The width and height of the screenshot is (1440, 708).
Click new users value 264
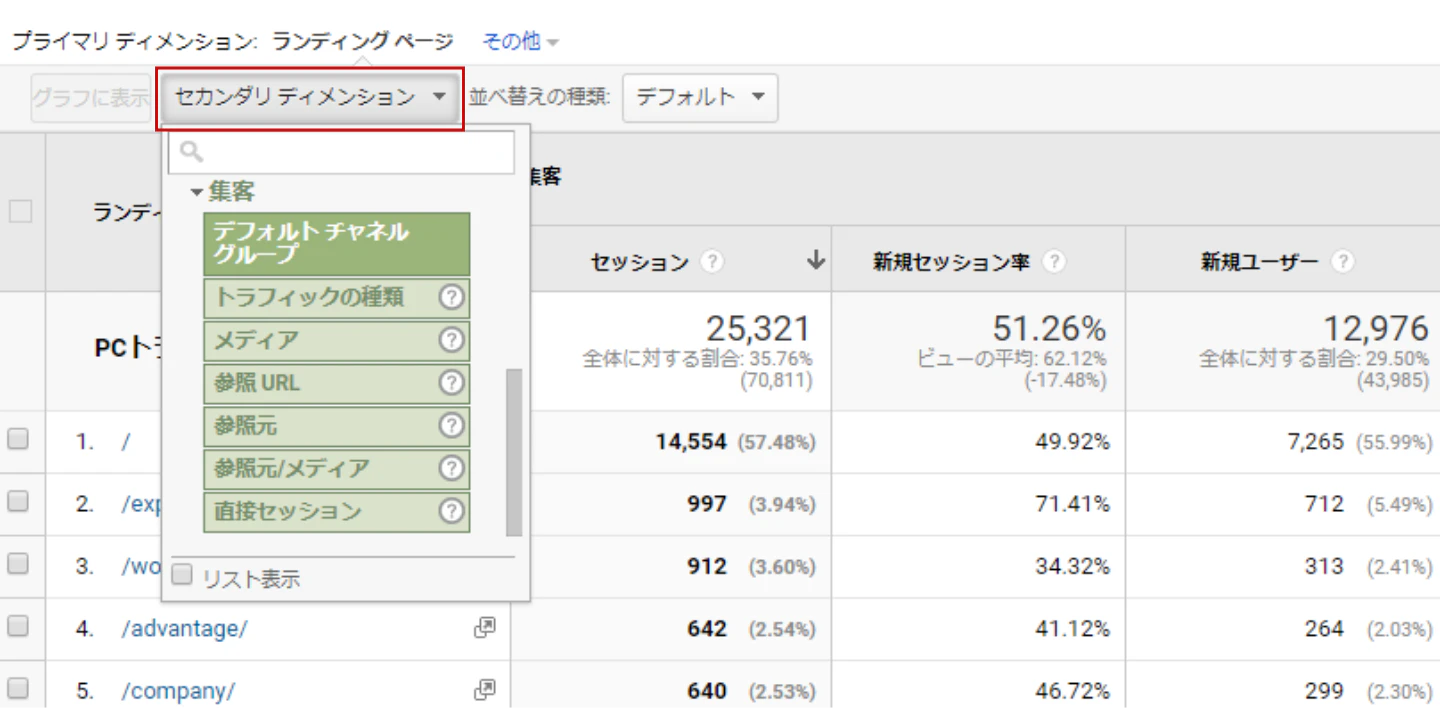(1324, 629)
